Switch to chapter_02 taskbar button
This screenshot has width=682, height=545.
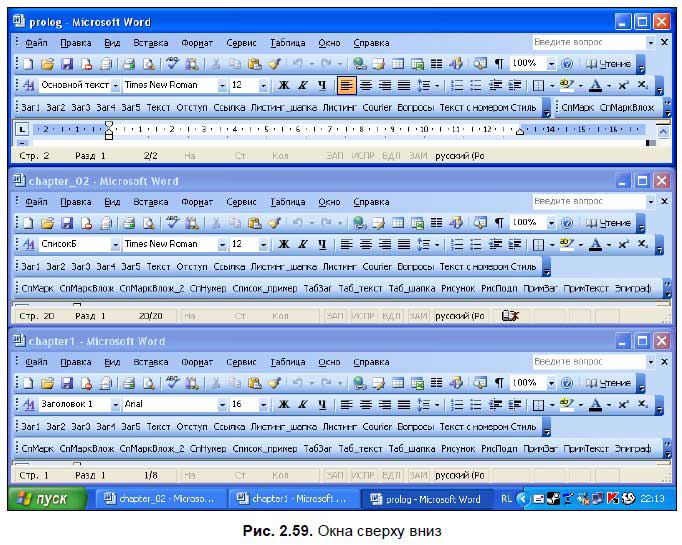[x=160, y=498]
